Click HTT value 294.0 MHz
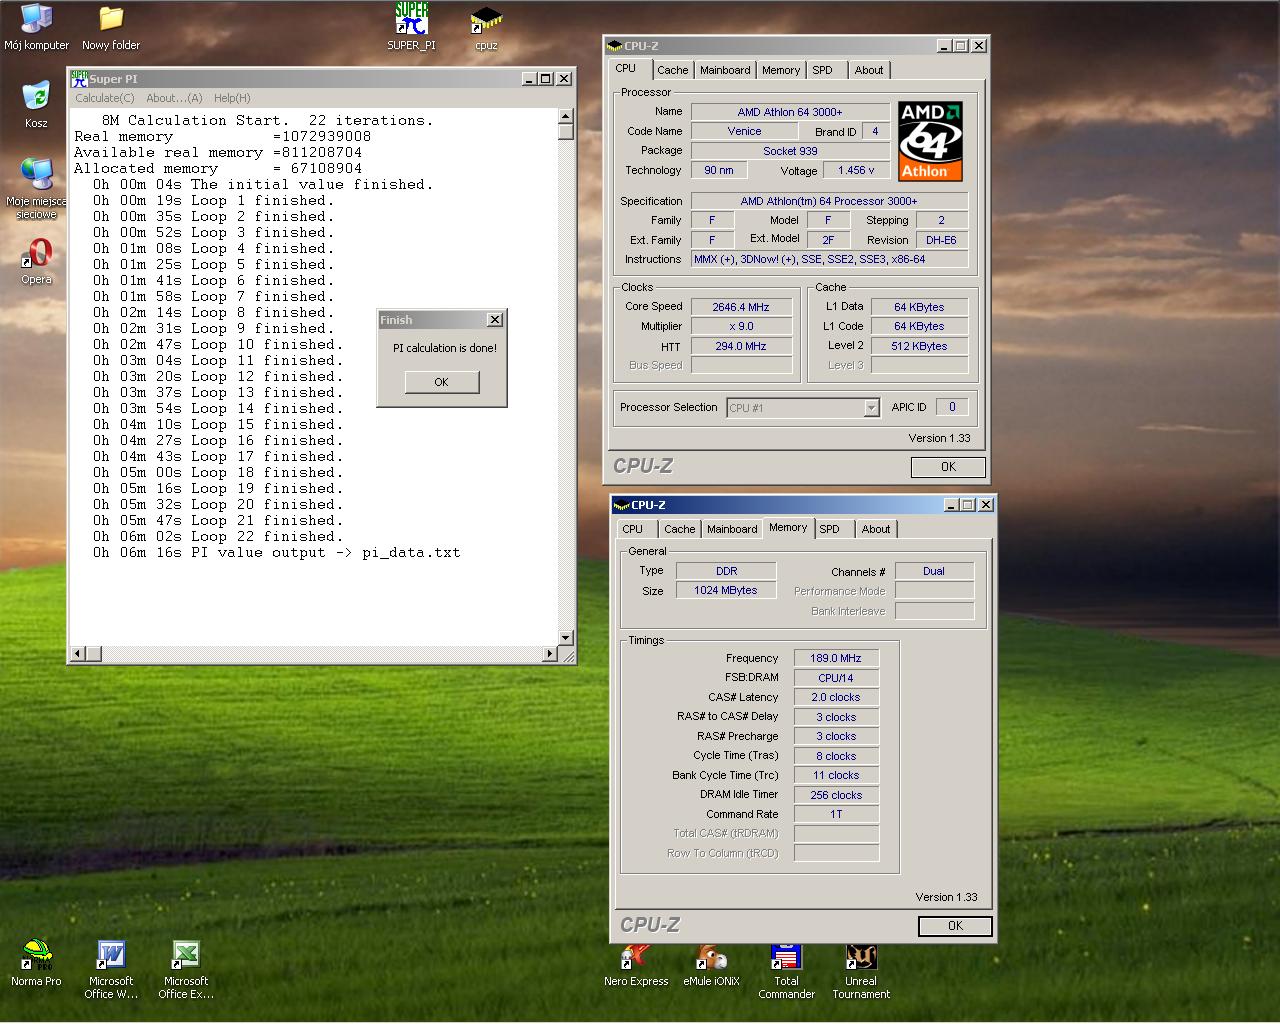The image size is (1280, 1024). (x=741, y=346)
